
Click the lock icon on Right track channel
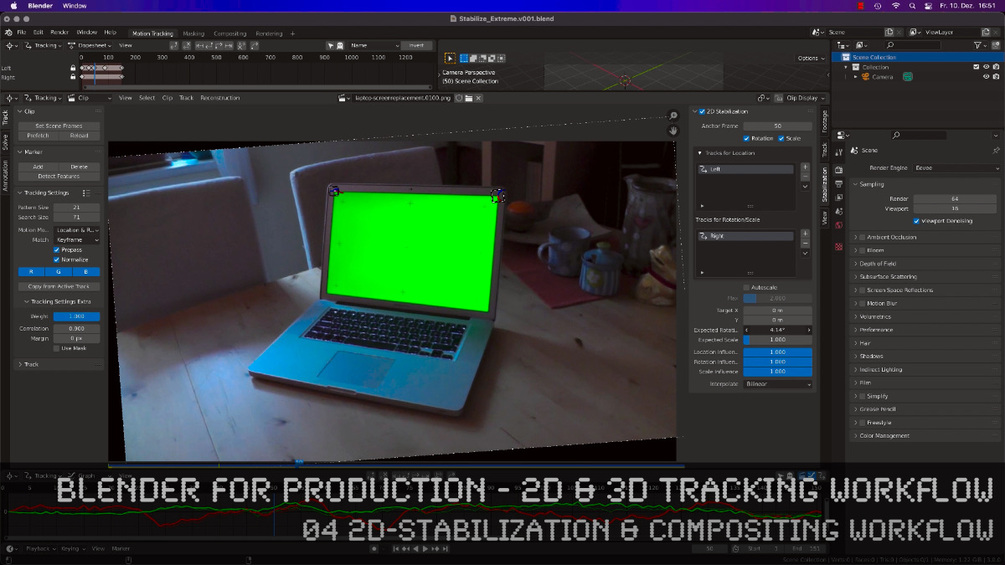[73, 77]
